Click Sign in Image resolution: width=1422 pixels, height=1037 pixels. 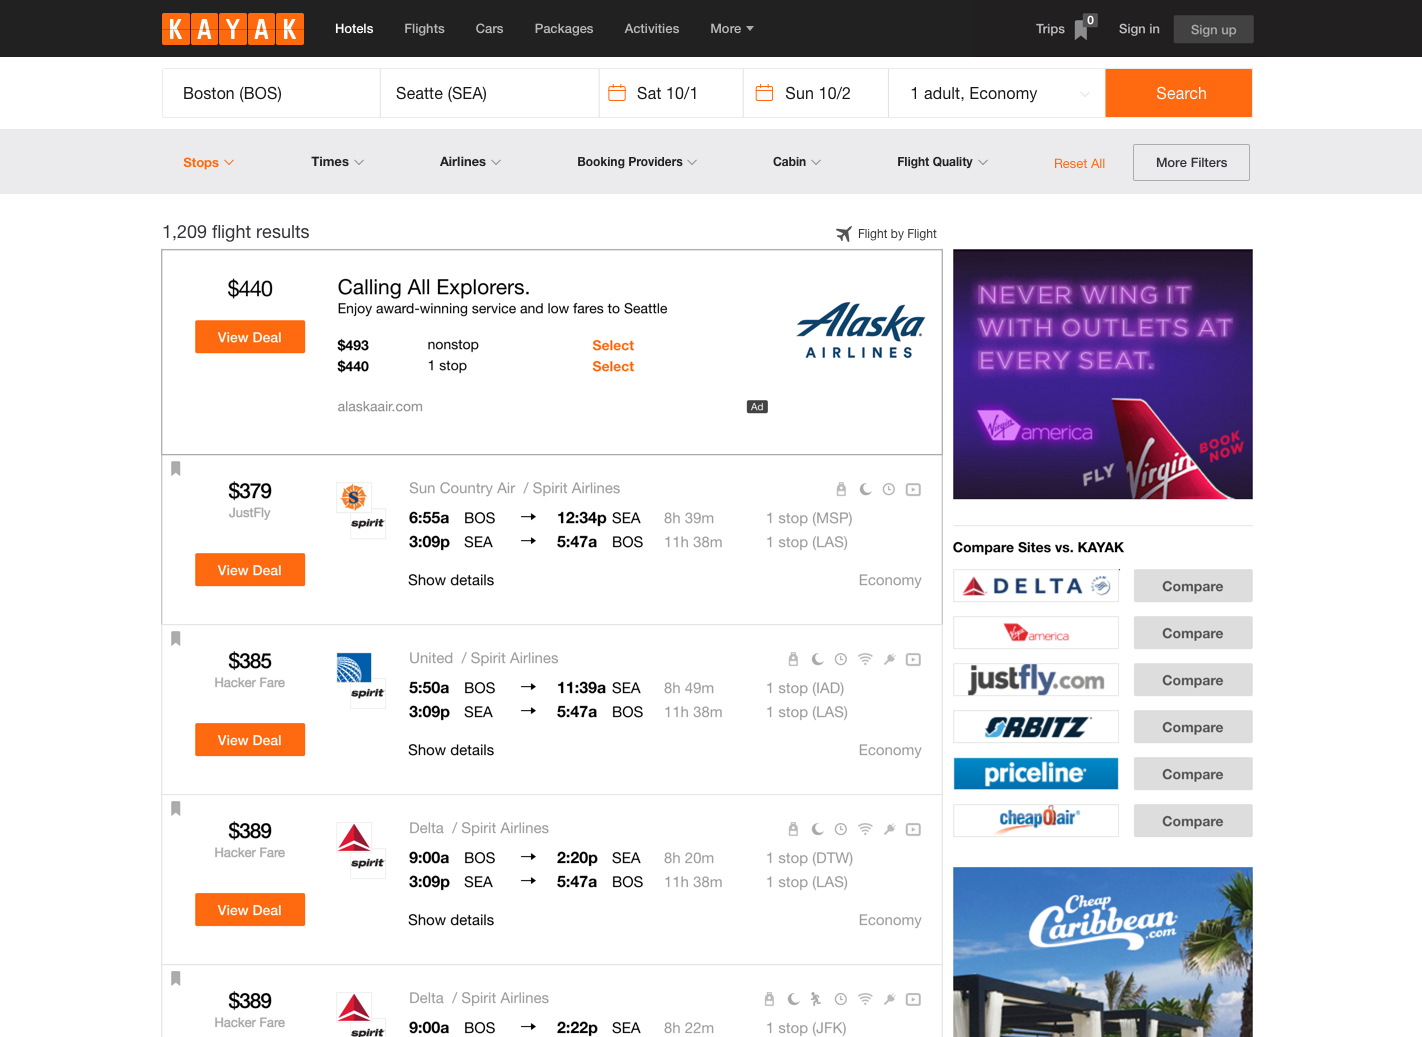(1139, 29)
